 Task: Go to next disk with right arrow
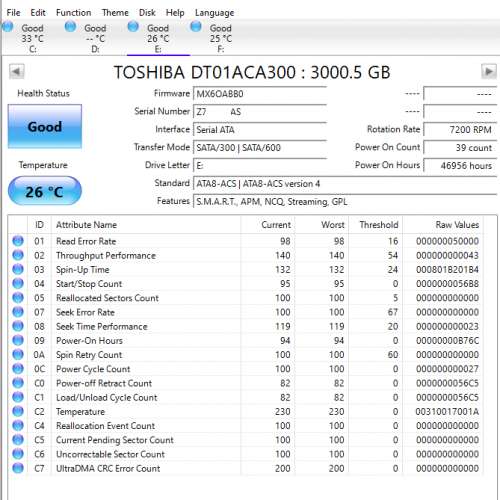489,71
